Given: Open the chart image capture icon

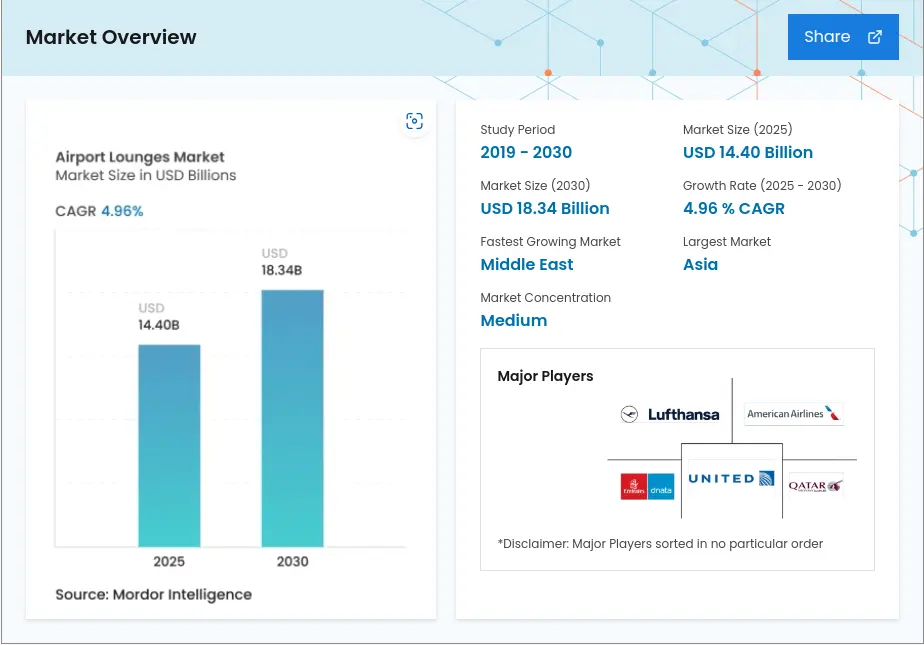Looking at the screenshot, I should (x=414, y=122).
